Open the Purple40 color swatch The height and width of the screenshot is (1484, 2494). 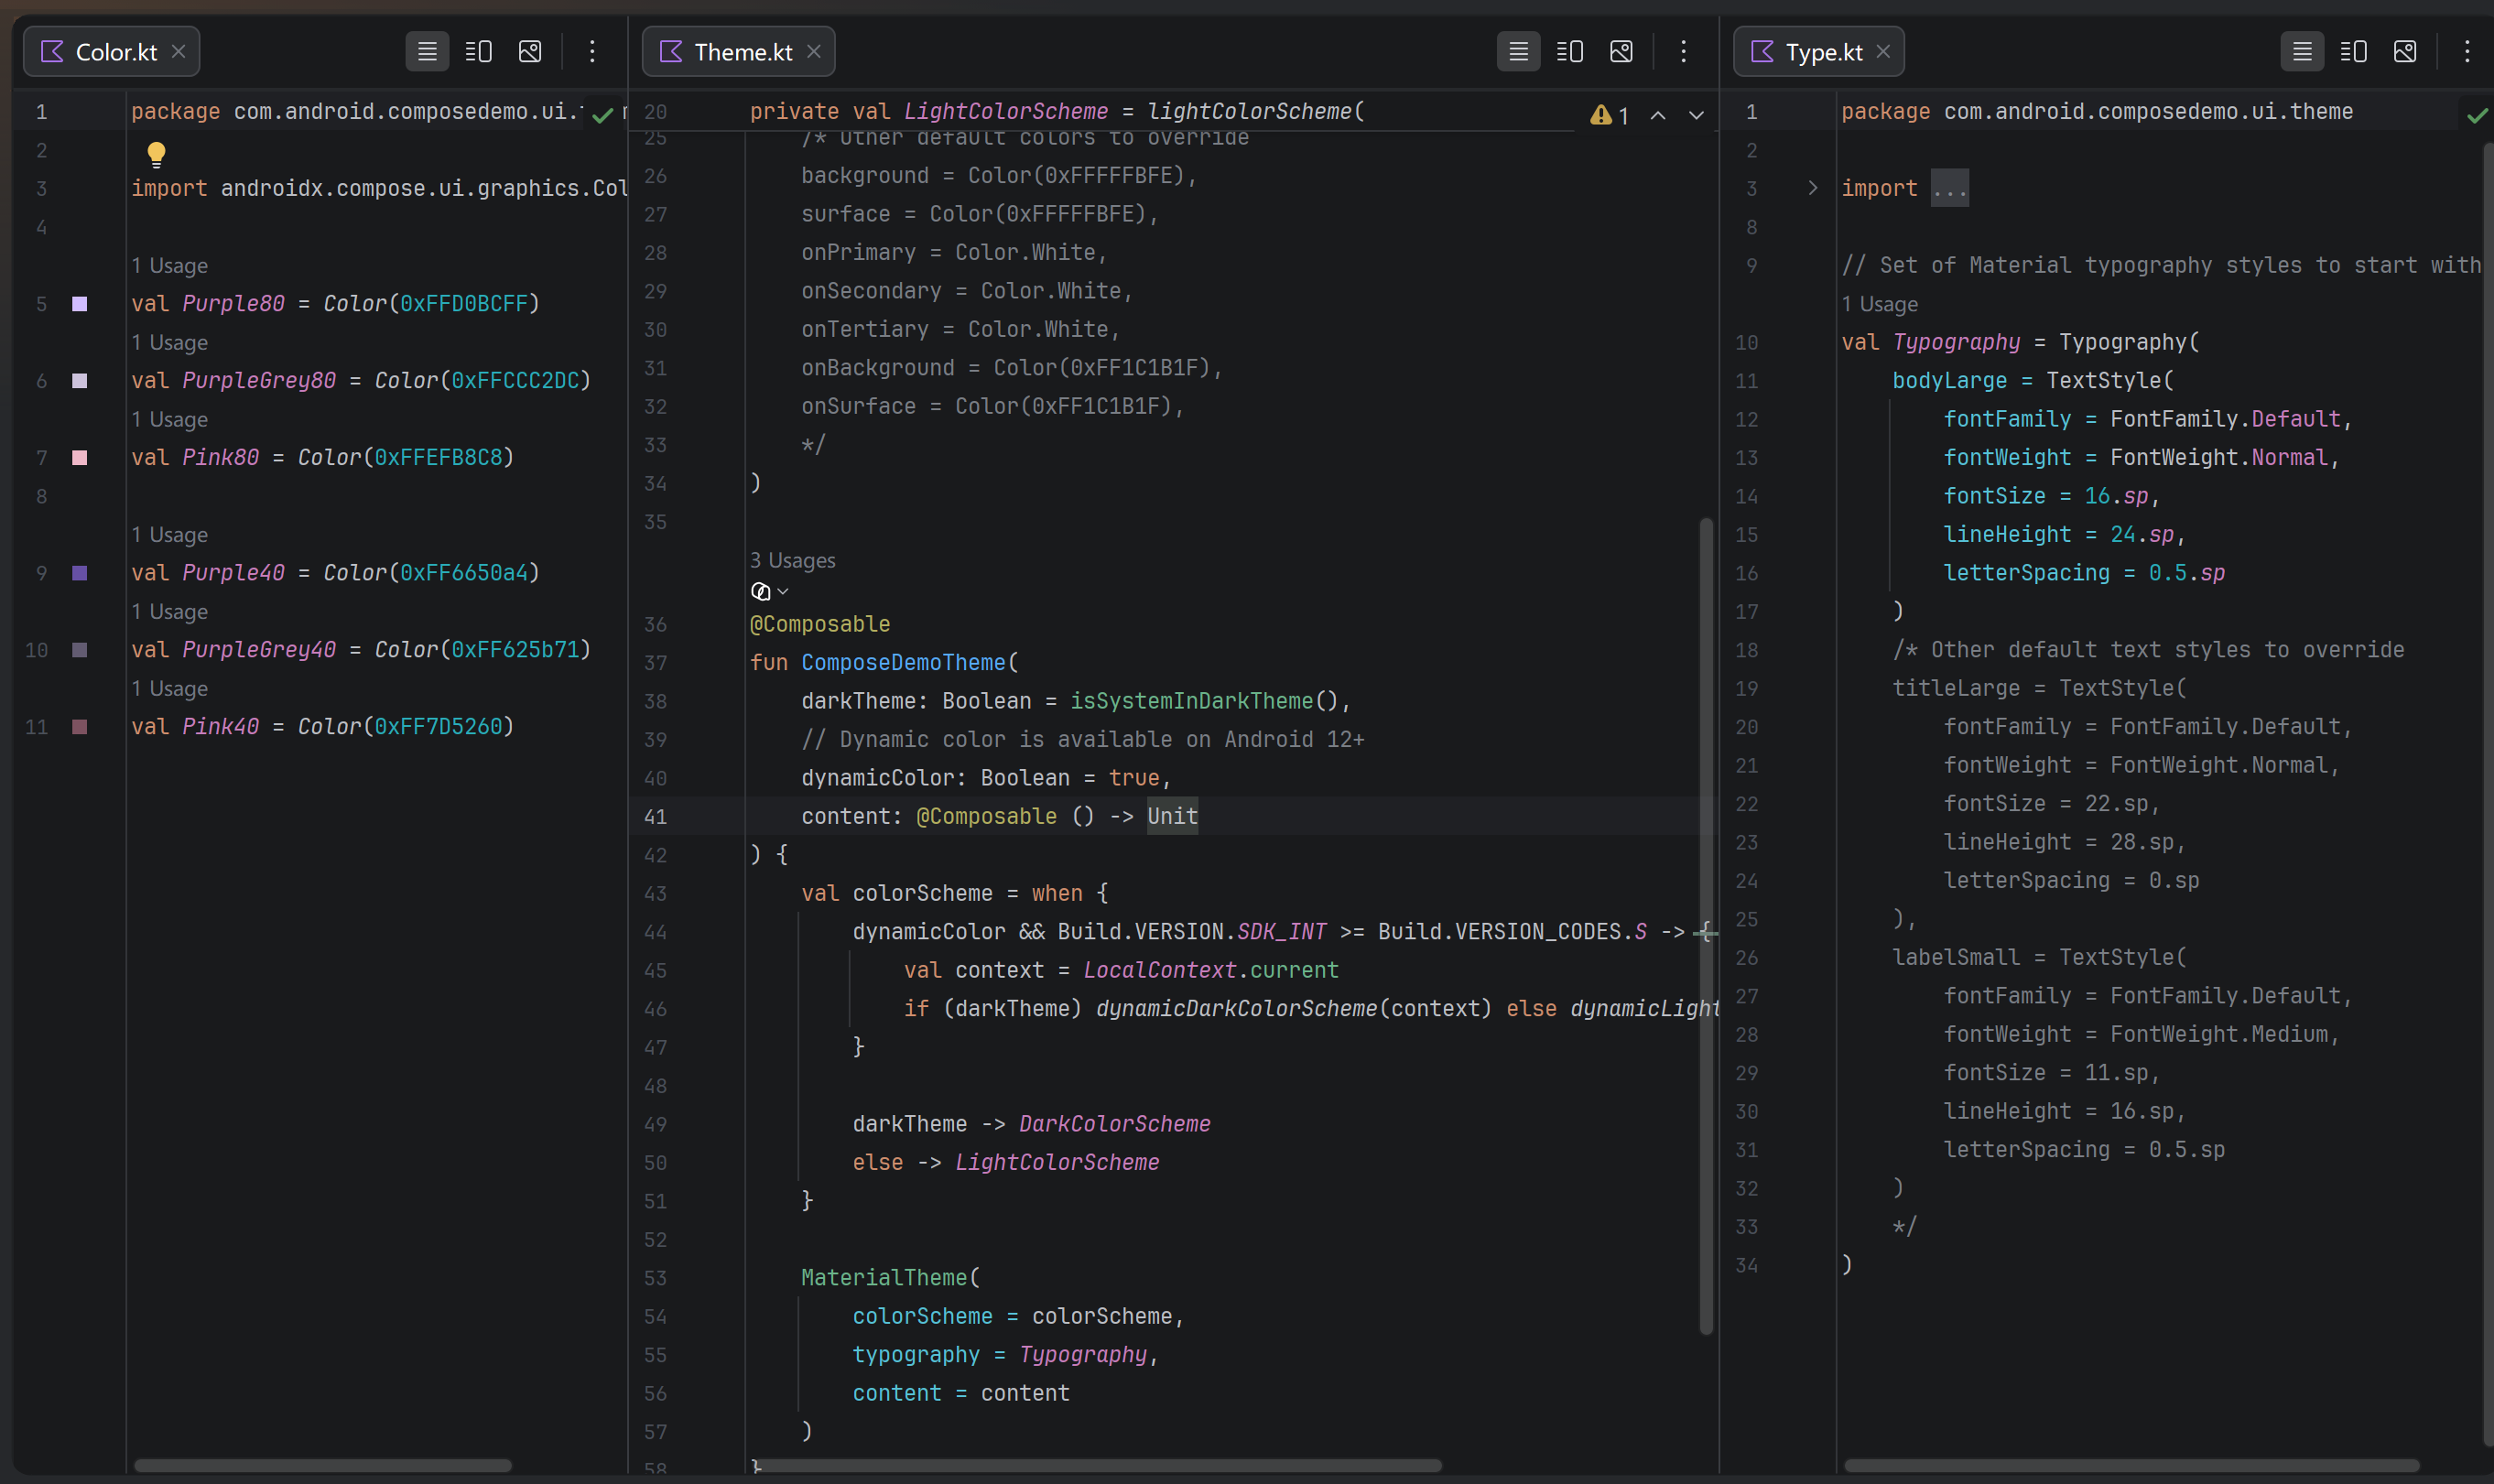tap(80, 573)
